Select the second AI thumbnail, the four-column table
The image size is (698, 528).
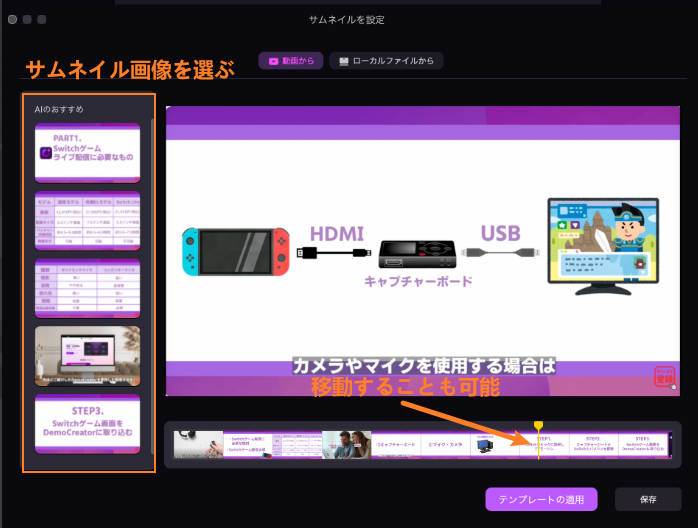tap(87, 221)
